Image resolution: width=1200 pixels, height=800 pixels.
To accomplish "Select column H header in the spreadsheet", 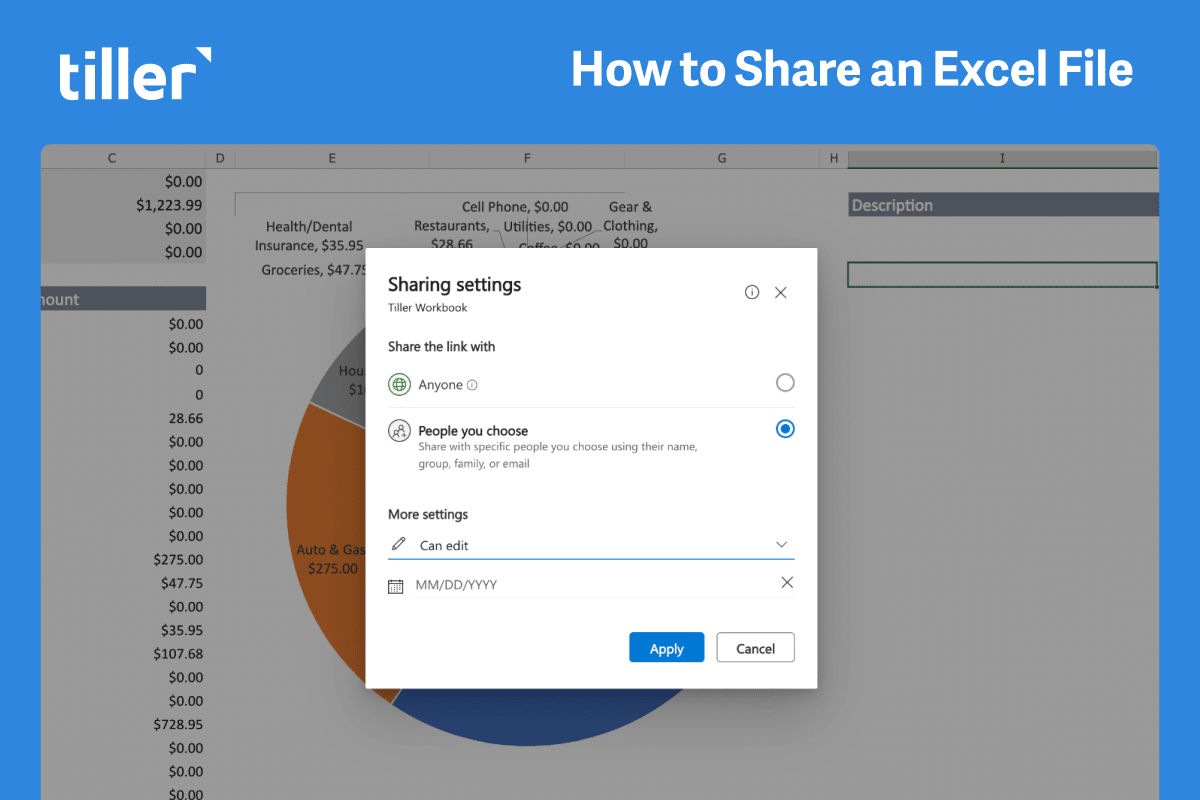I will (833, 158).
